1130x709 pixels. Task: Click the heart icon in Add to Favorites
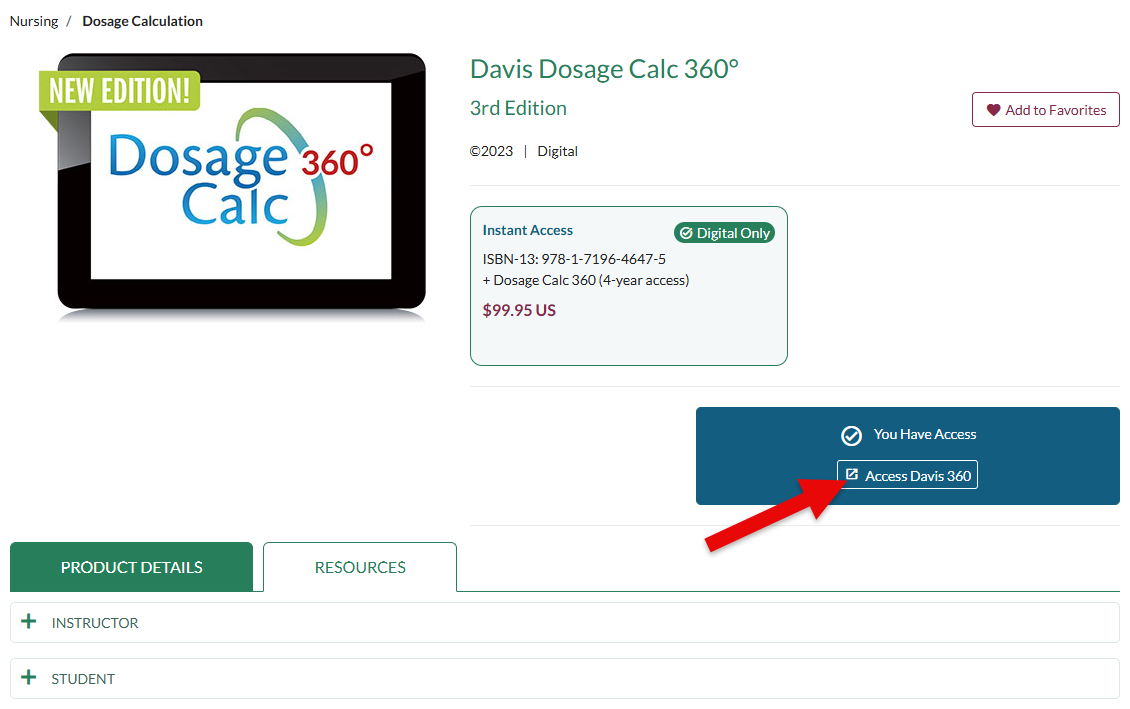(x=993, y=110)
